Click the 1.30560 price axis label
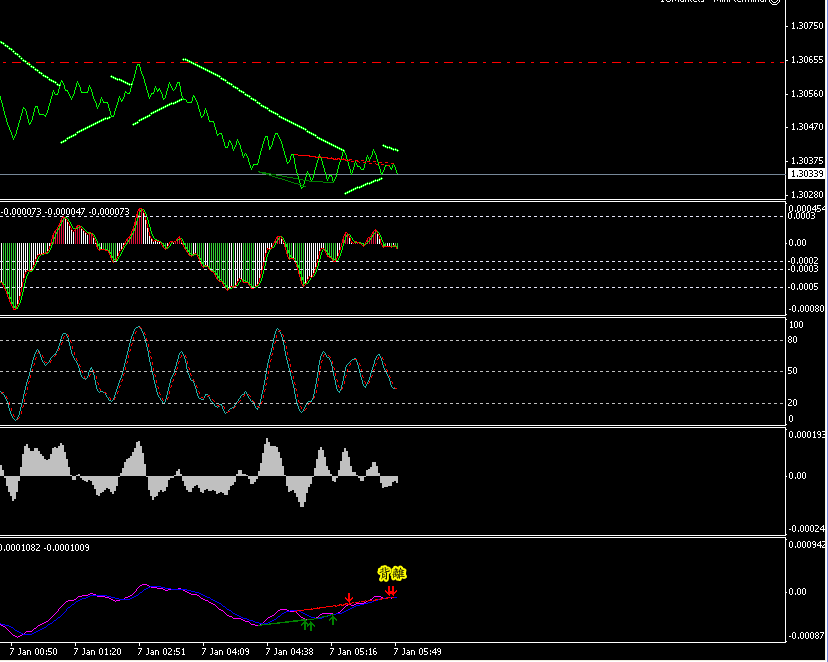 tap(807, 94)
